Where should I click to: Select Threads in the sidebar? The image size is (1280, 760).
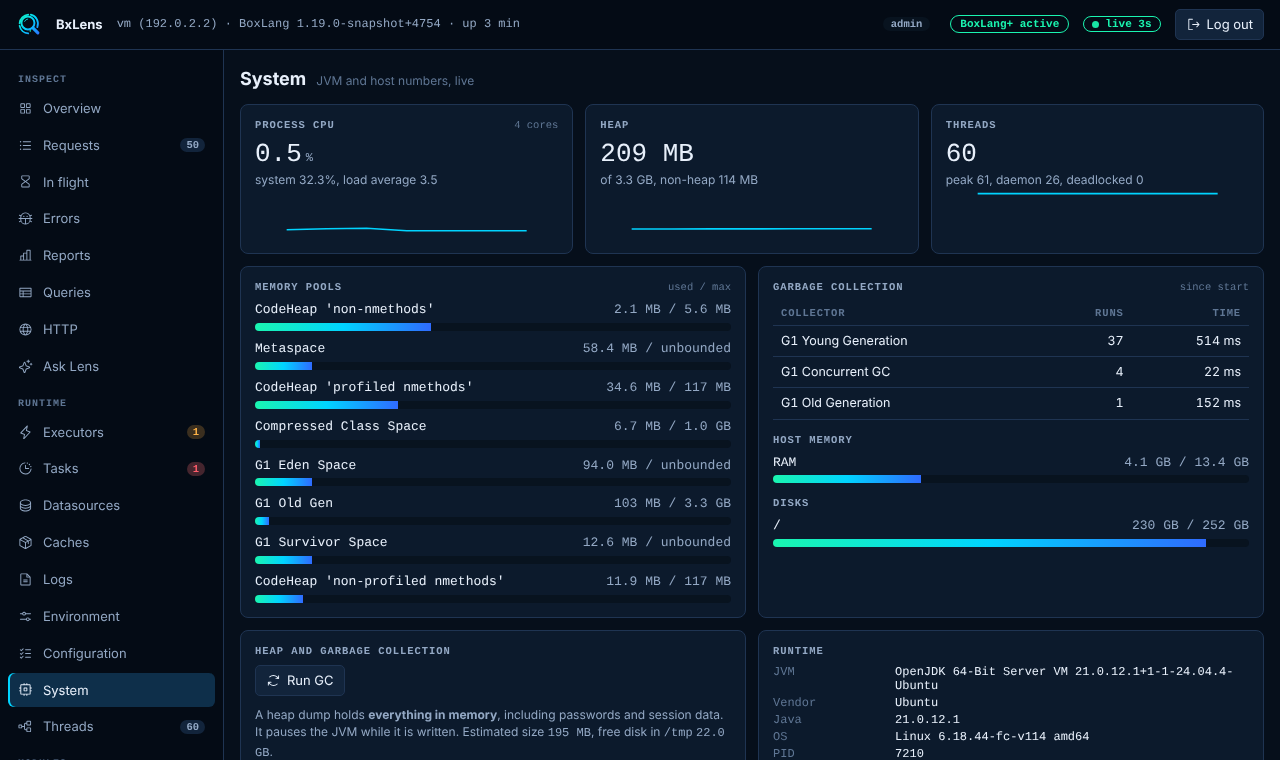pyautogui.click(x=111, y=726)
